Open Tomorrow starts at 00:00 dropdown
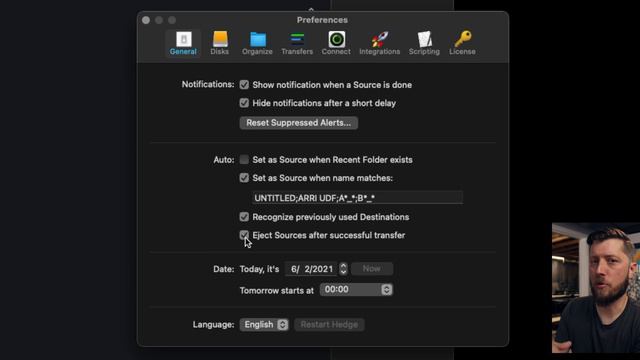This screenshot has height=360, width=640. [x=356, y=289]
